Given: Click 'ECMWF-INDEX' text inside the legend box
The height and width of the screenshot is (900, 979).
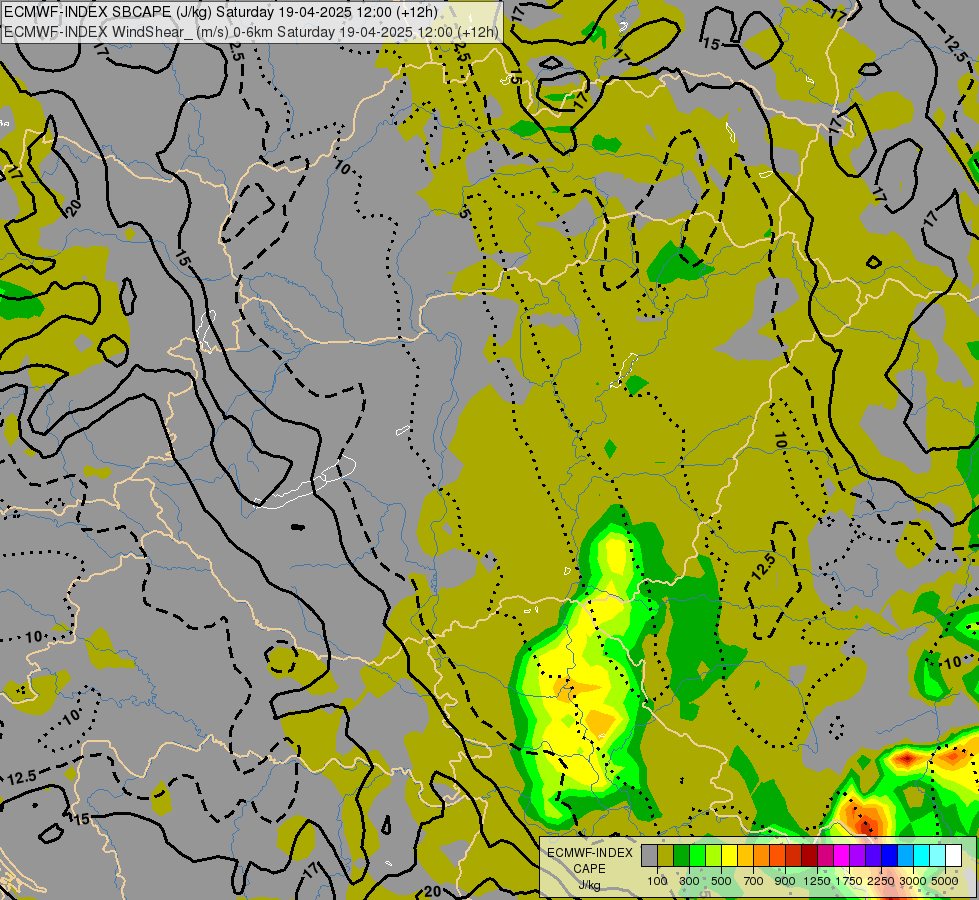Looking at the screenshot, I should click(x=590, y=853).
